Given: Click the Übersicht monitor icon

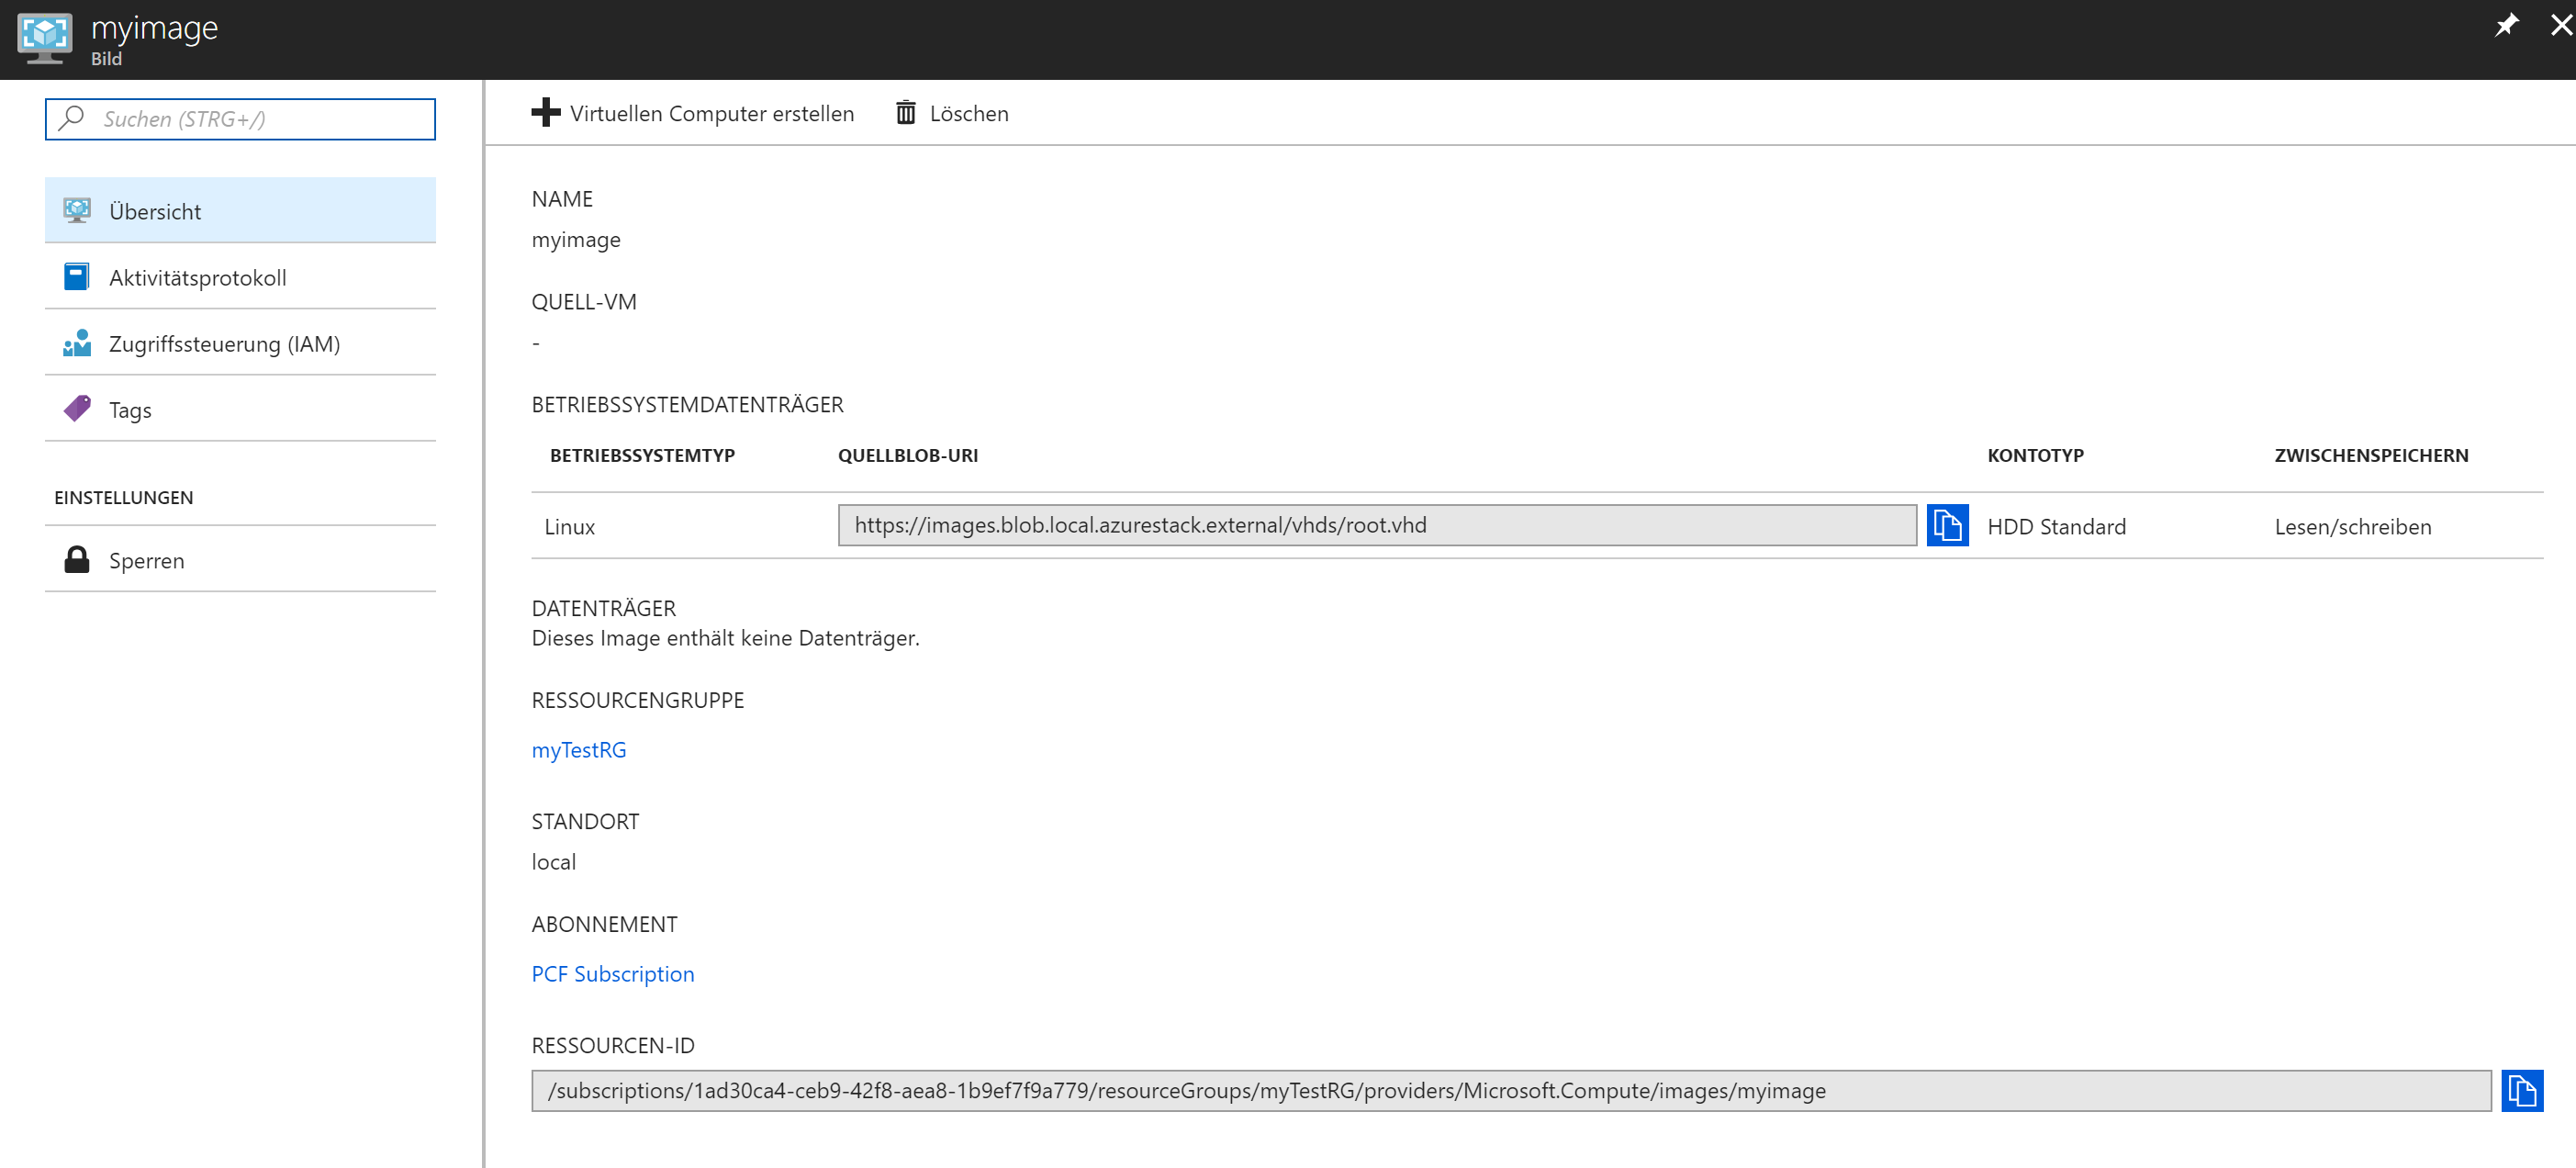Looking at the screenshot, I should coord(77,210).
